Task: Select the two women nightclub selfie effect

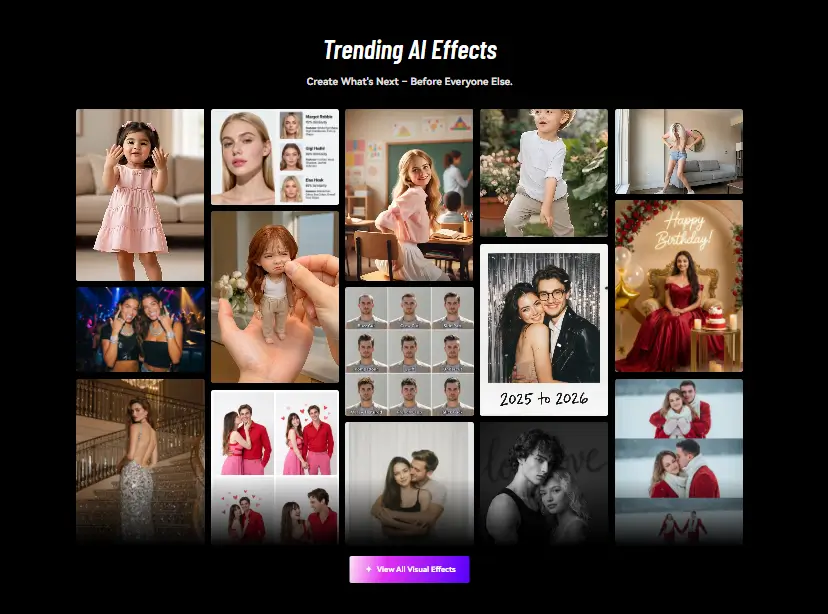Action: click(140, 329)
